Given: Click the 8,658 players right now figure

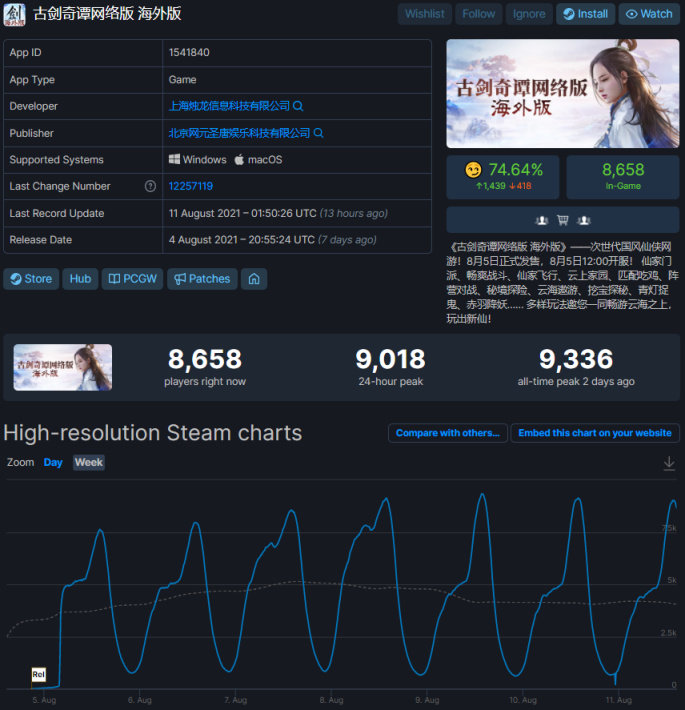Looking at the screenshot, I should coord(205,359).
